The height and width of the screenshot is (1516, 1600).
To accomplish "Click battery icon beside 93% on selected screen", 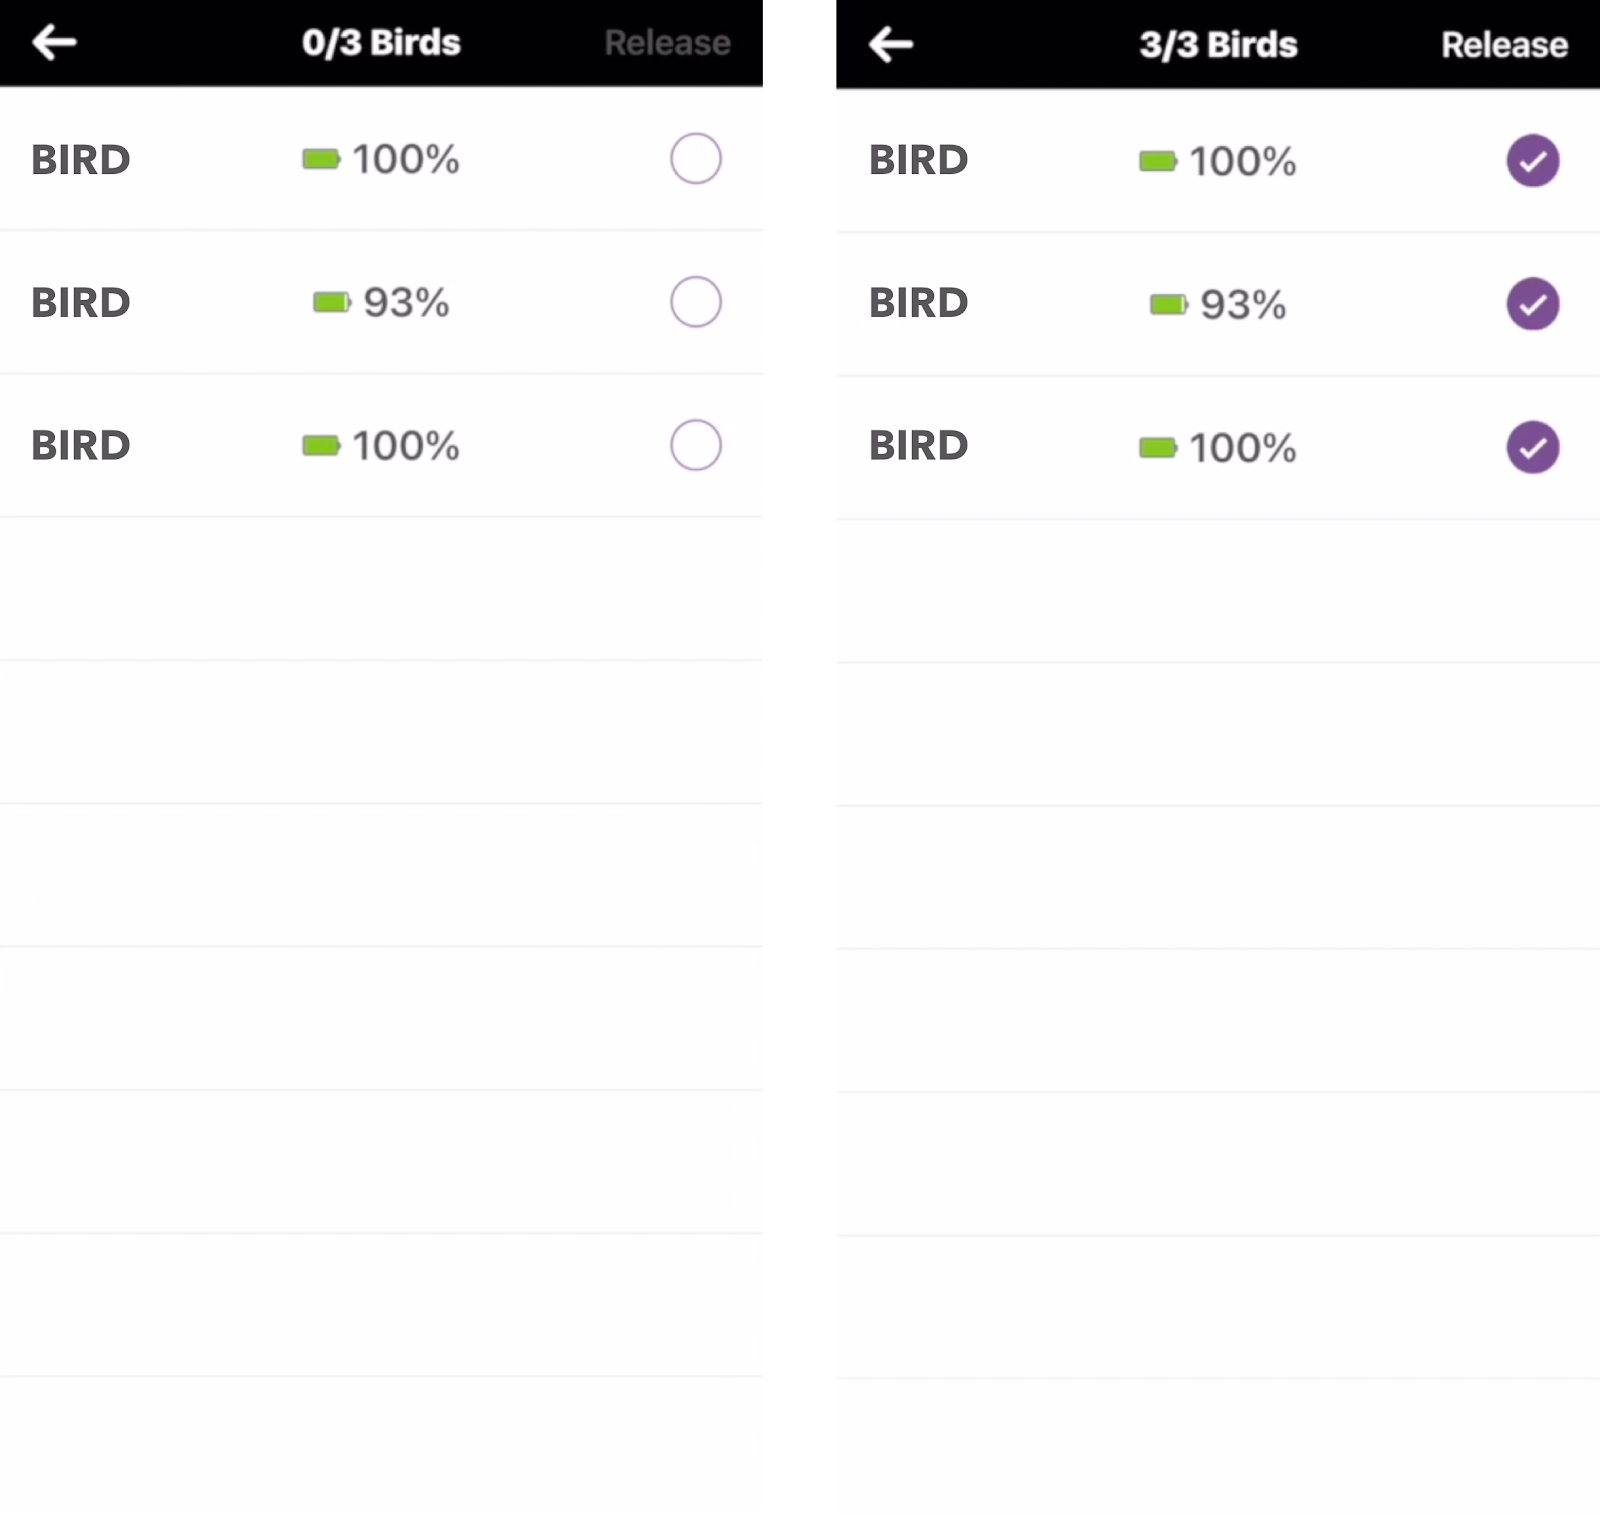I will point(1168,304).
